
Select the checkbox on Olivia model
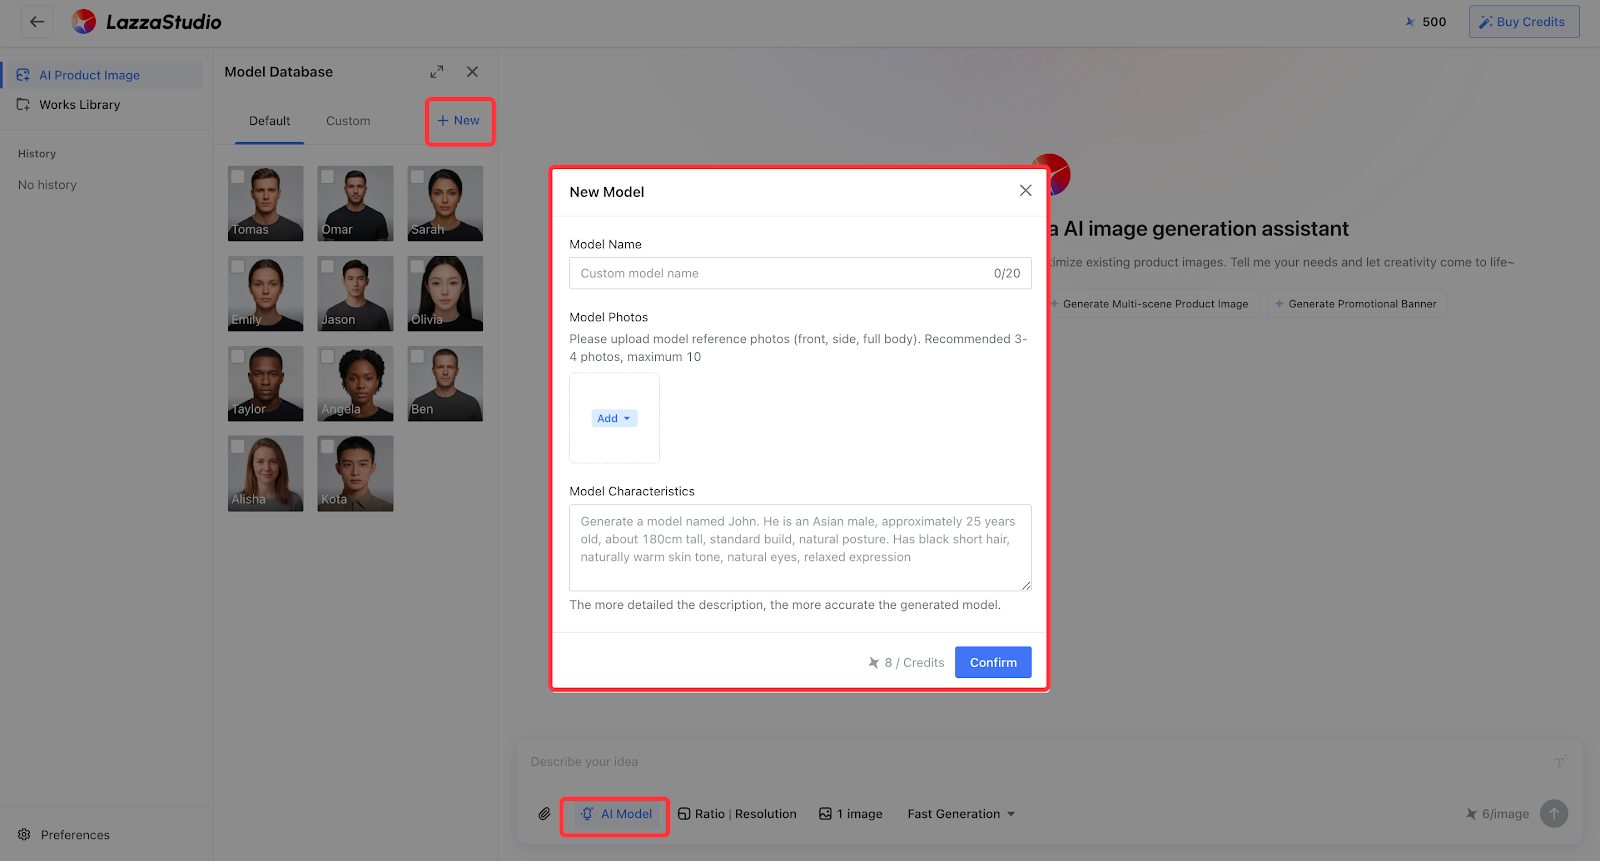(418, 267)
